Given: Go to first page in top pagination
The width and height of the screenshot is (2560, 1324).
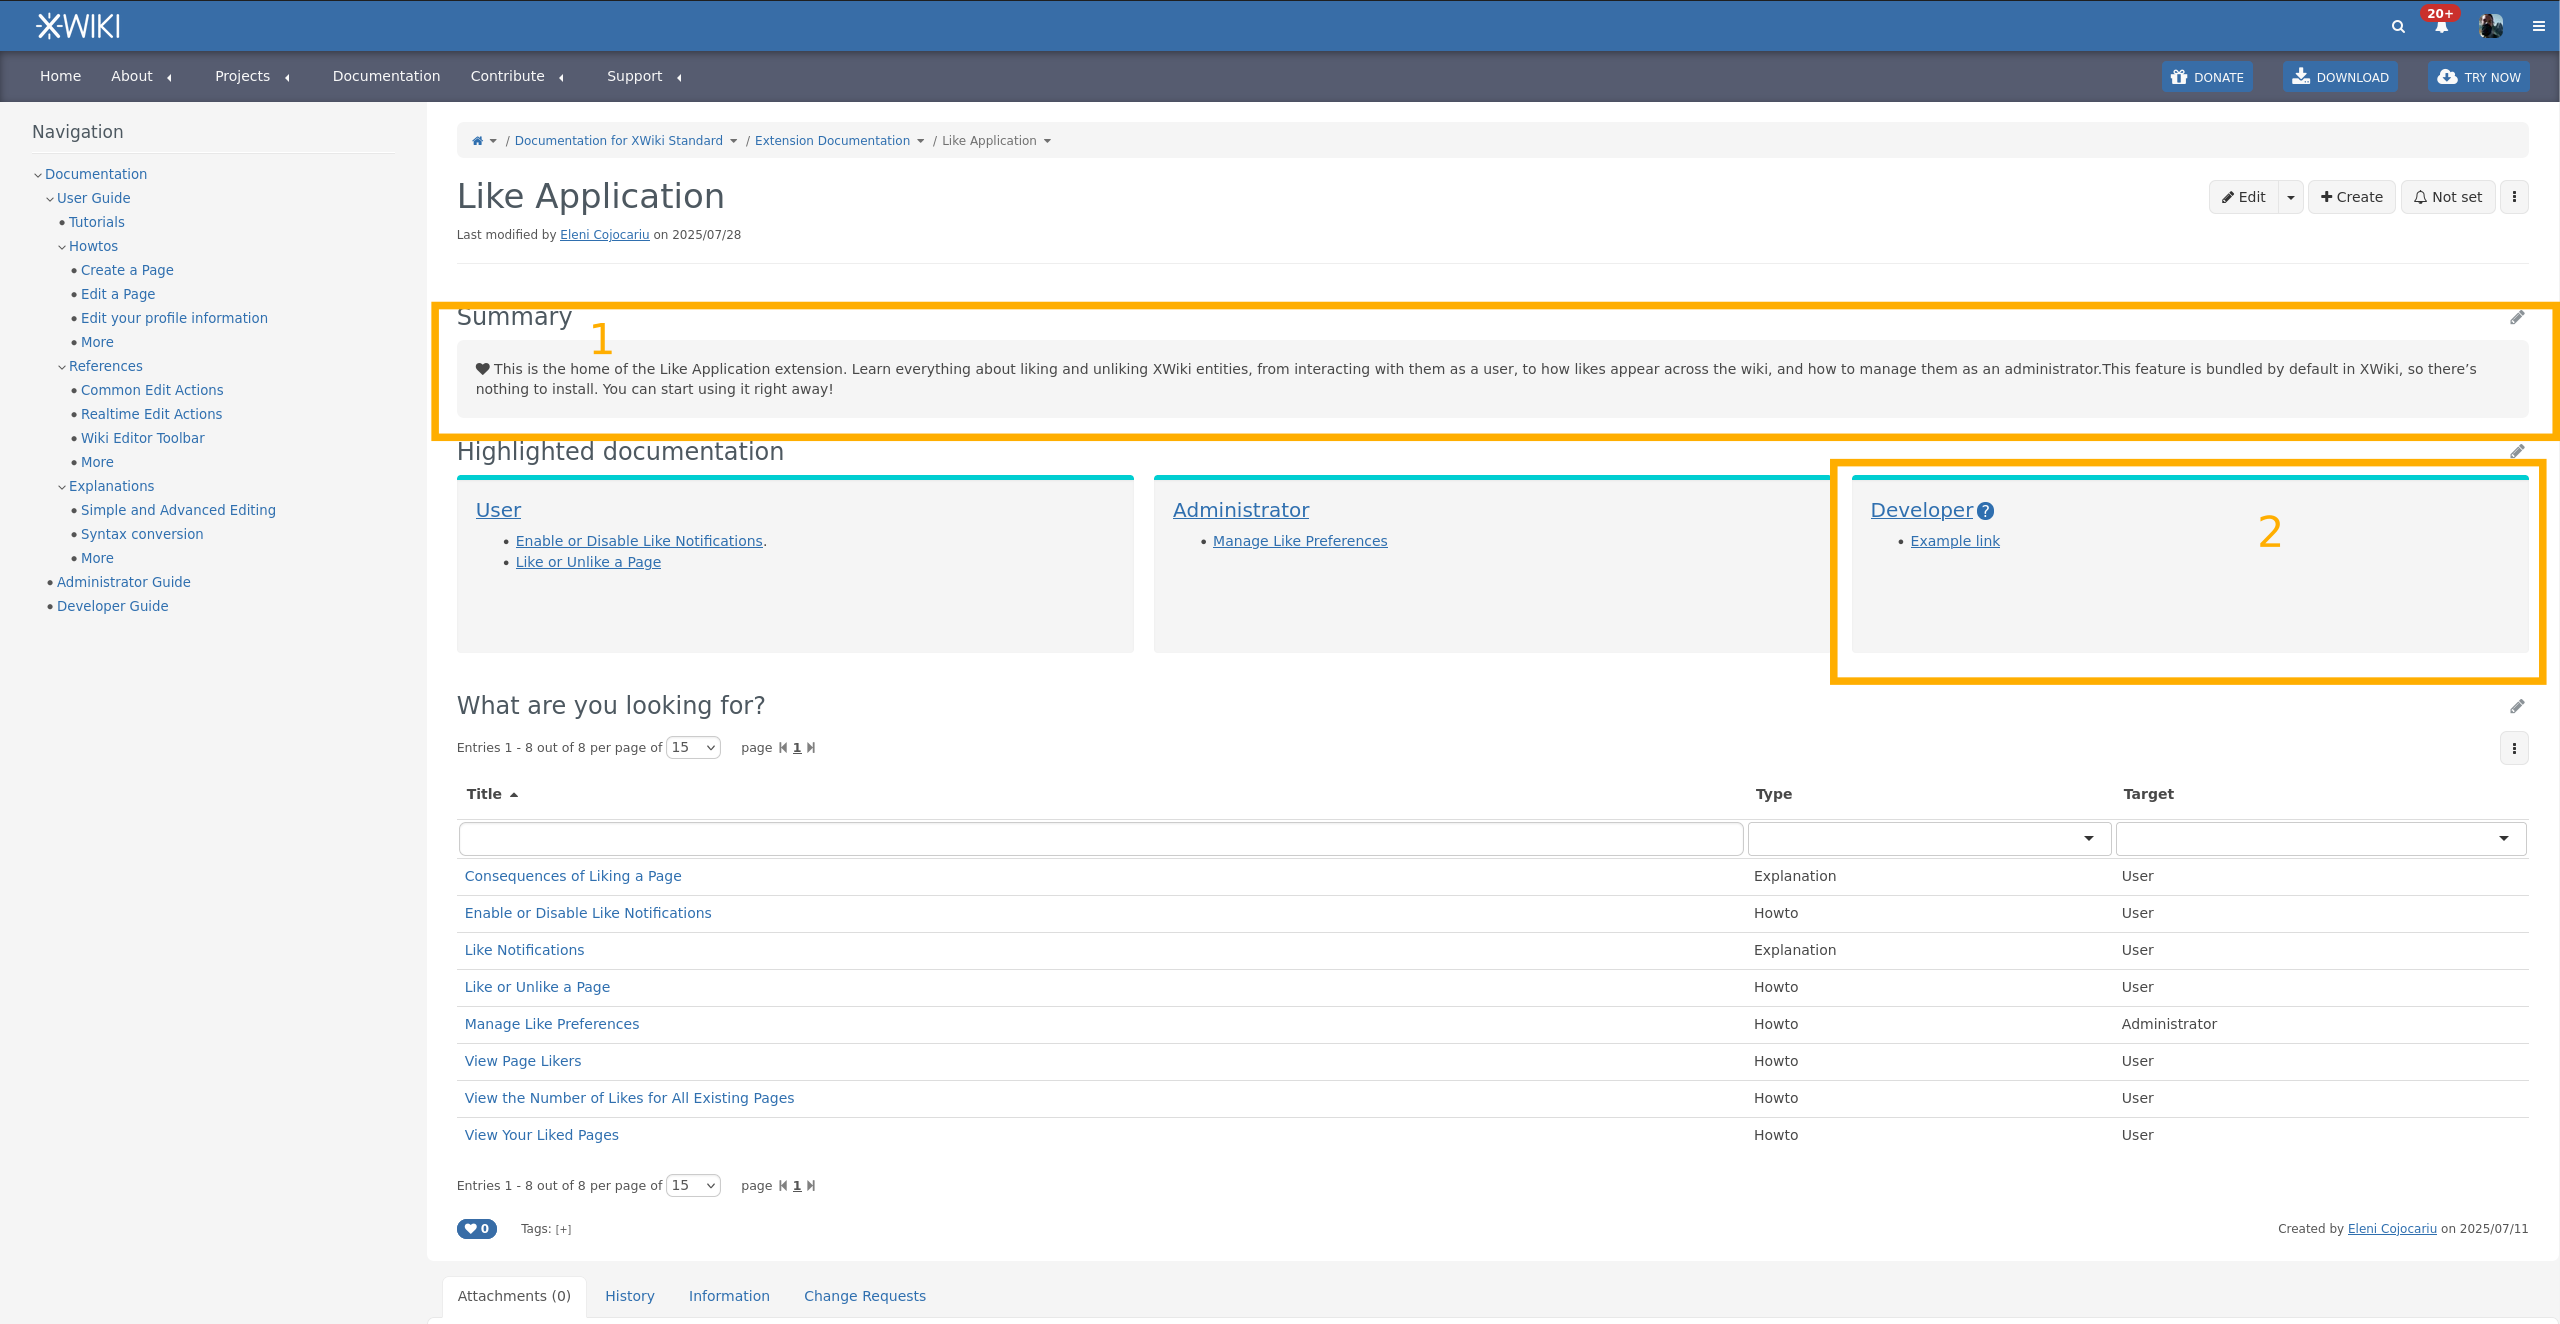Looking at the screenshot, I should pyautogui.click(x=783, y=748).
